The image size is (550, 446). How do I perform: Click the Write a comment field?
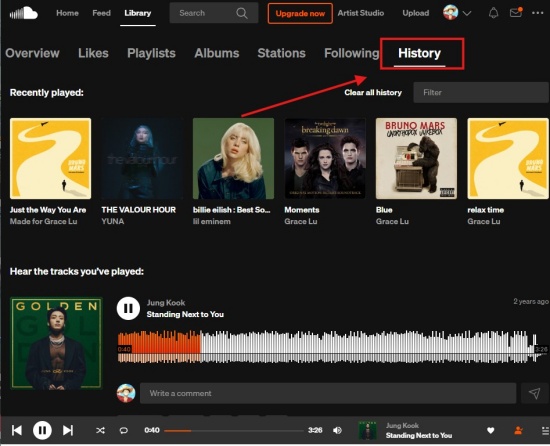328,393
